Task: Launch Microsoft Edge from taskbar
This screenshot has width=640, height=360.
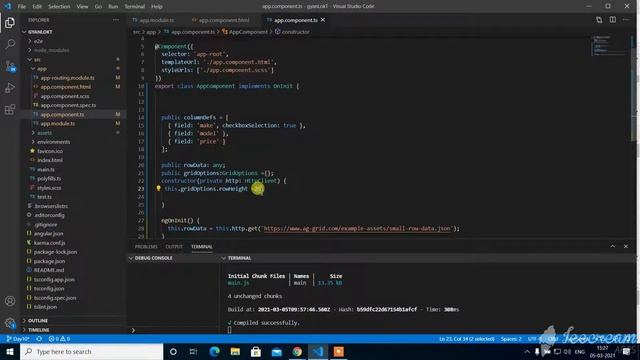Action: pos(214,351)
